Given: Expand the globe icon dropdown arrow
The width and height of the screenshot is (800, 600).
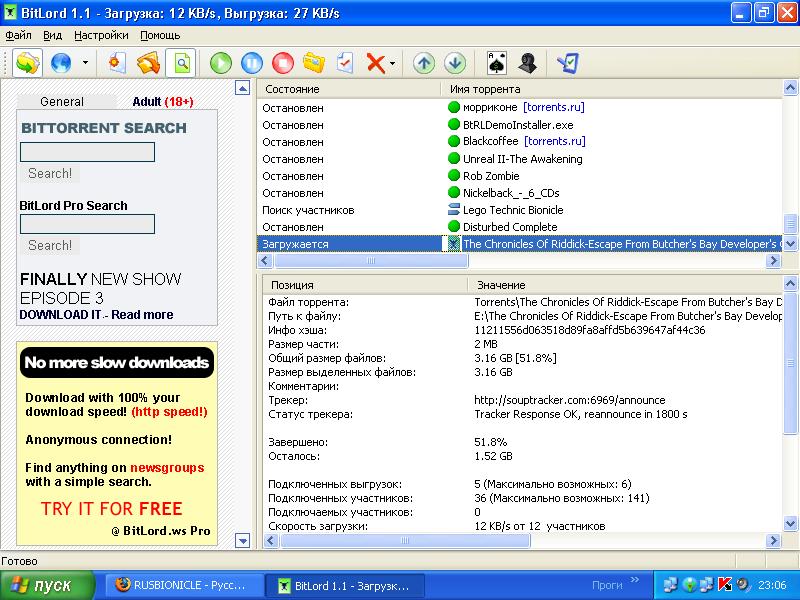Looking at the screenshot, I should (85, 63).
